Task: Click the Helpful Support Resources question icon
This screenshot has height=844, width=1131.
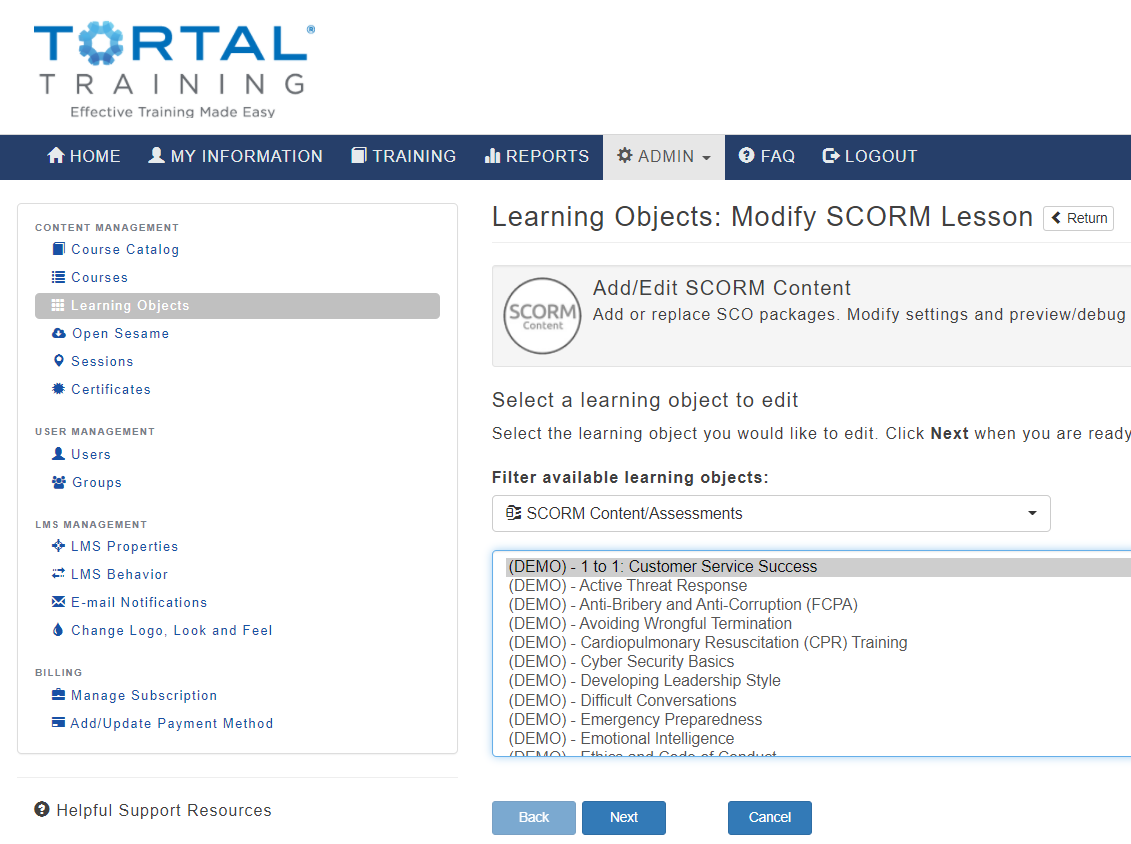Action: point(42,809)
